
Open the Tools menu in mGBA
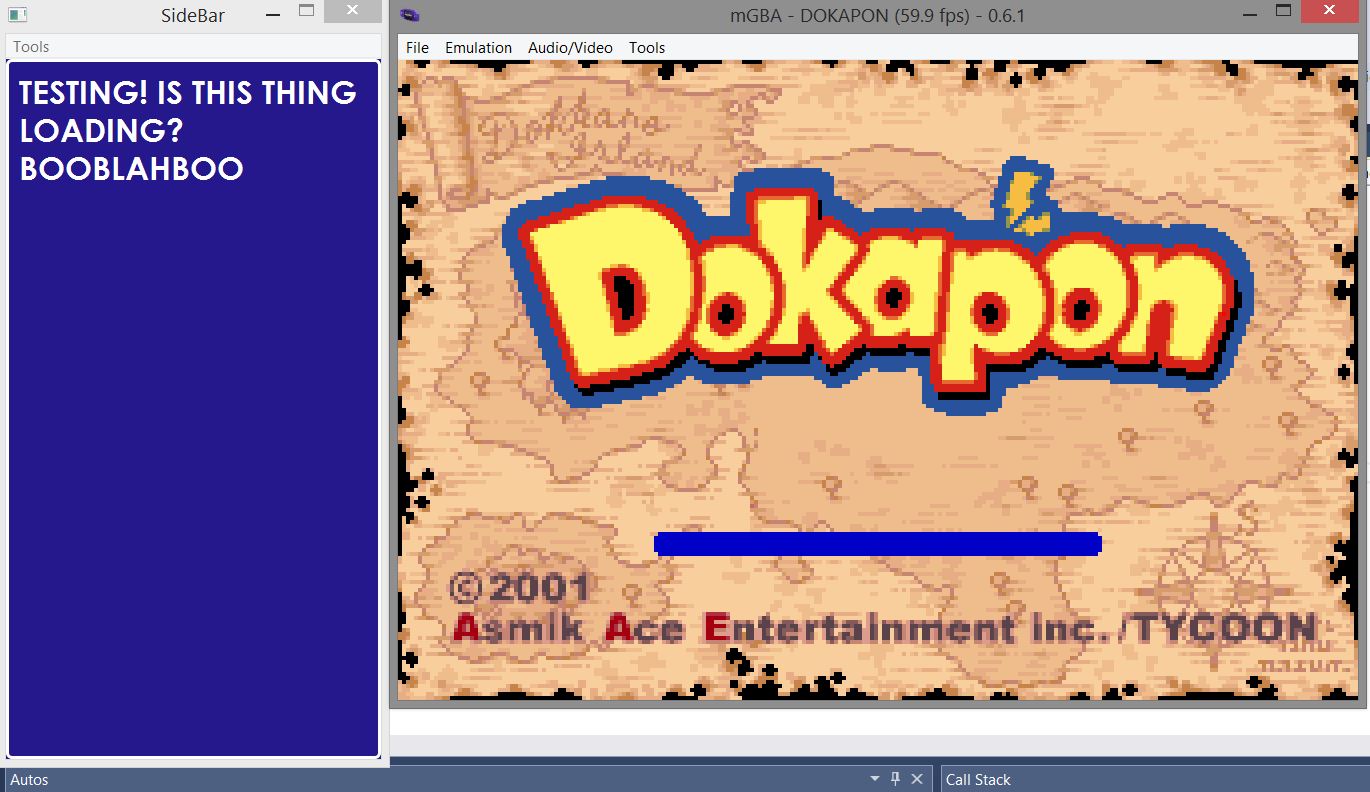pos(647,47)
